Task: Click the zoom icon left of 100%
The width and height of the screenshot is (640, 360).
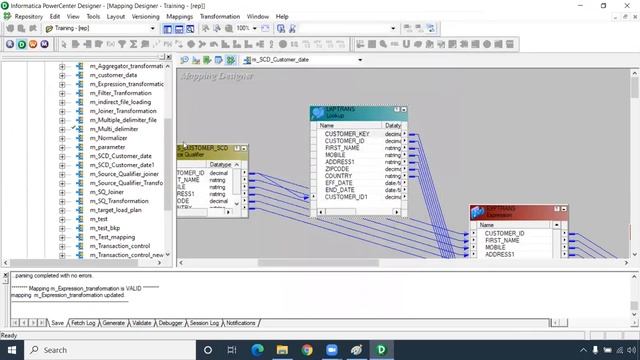Action: (229, 28)
